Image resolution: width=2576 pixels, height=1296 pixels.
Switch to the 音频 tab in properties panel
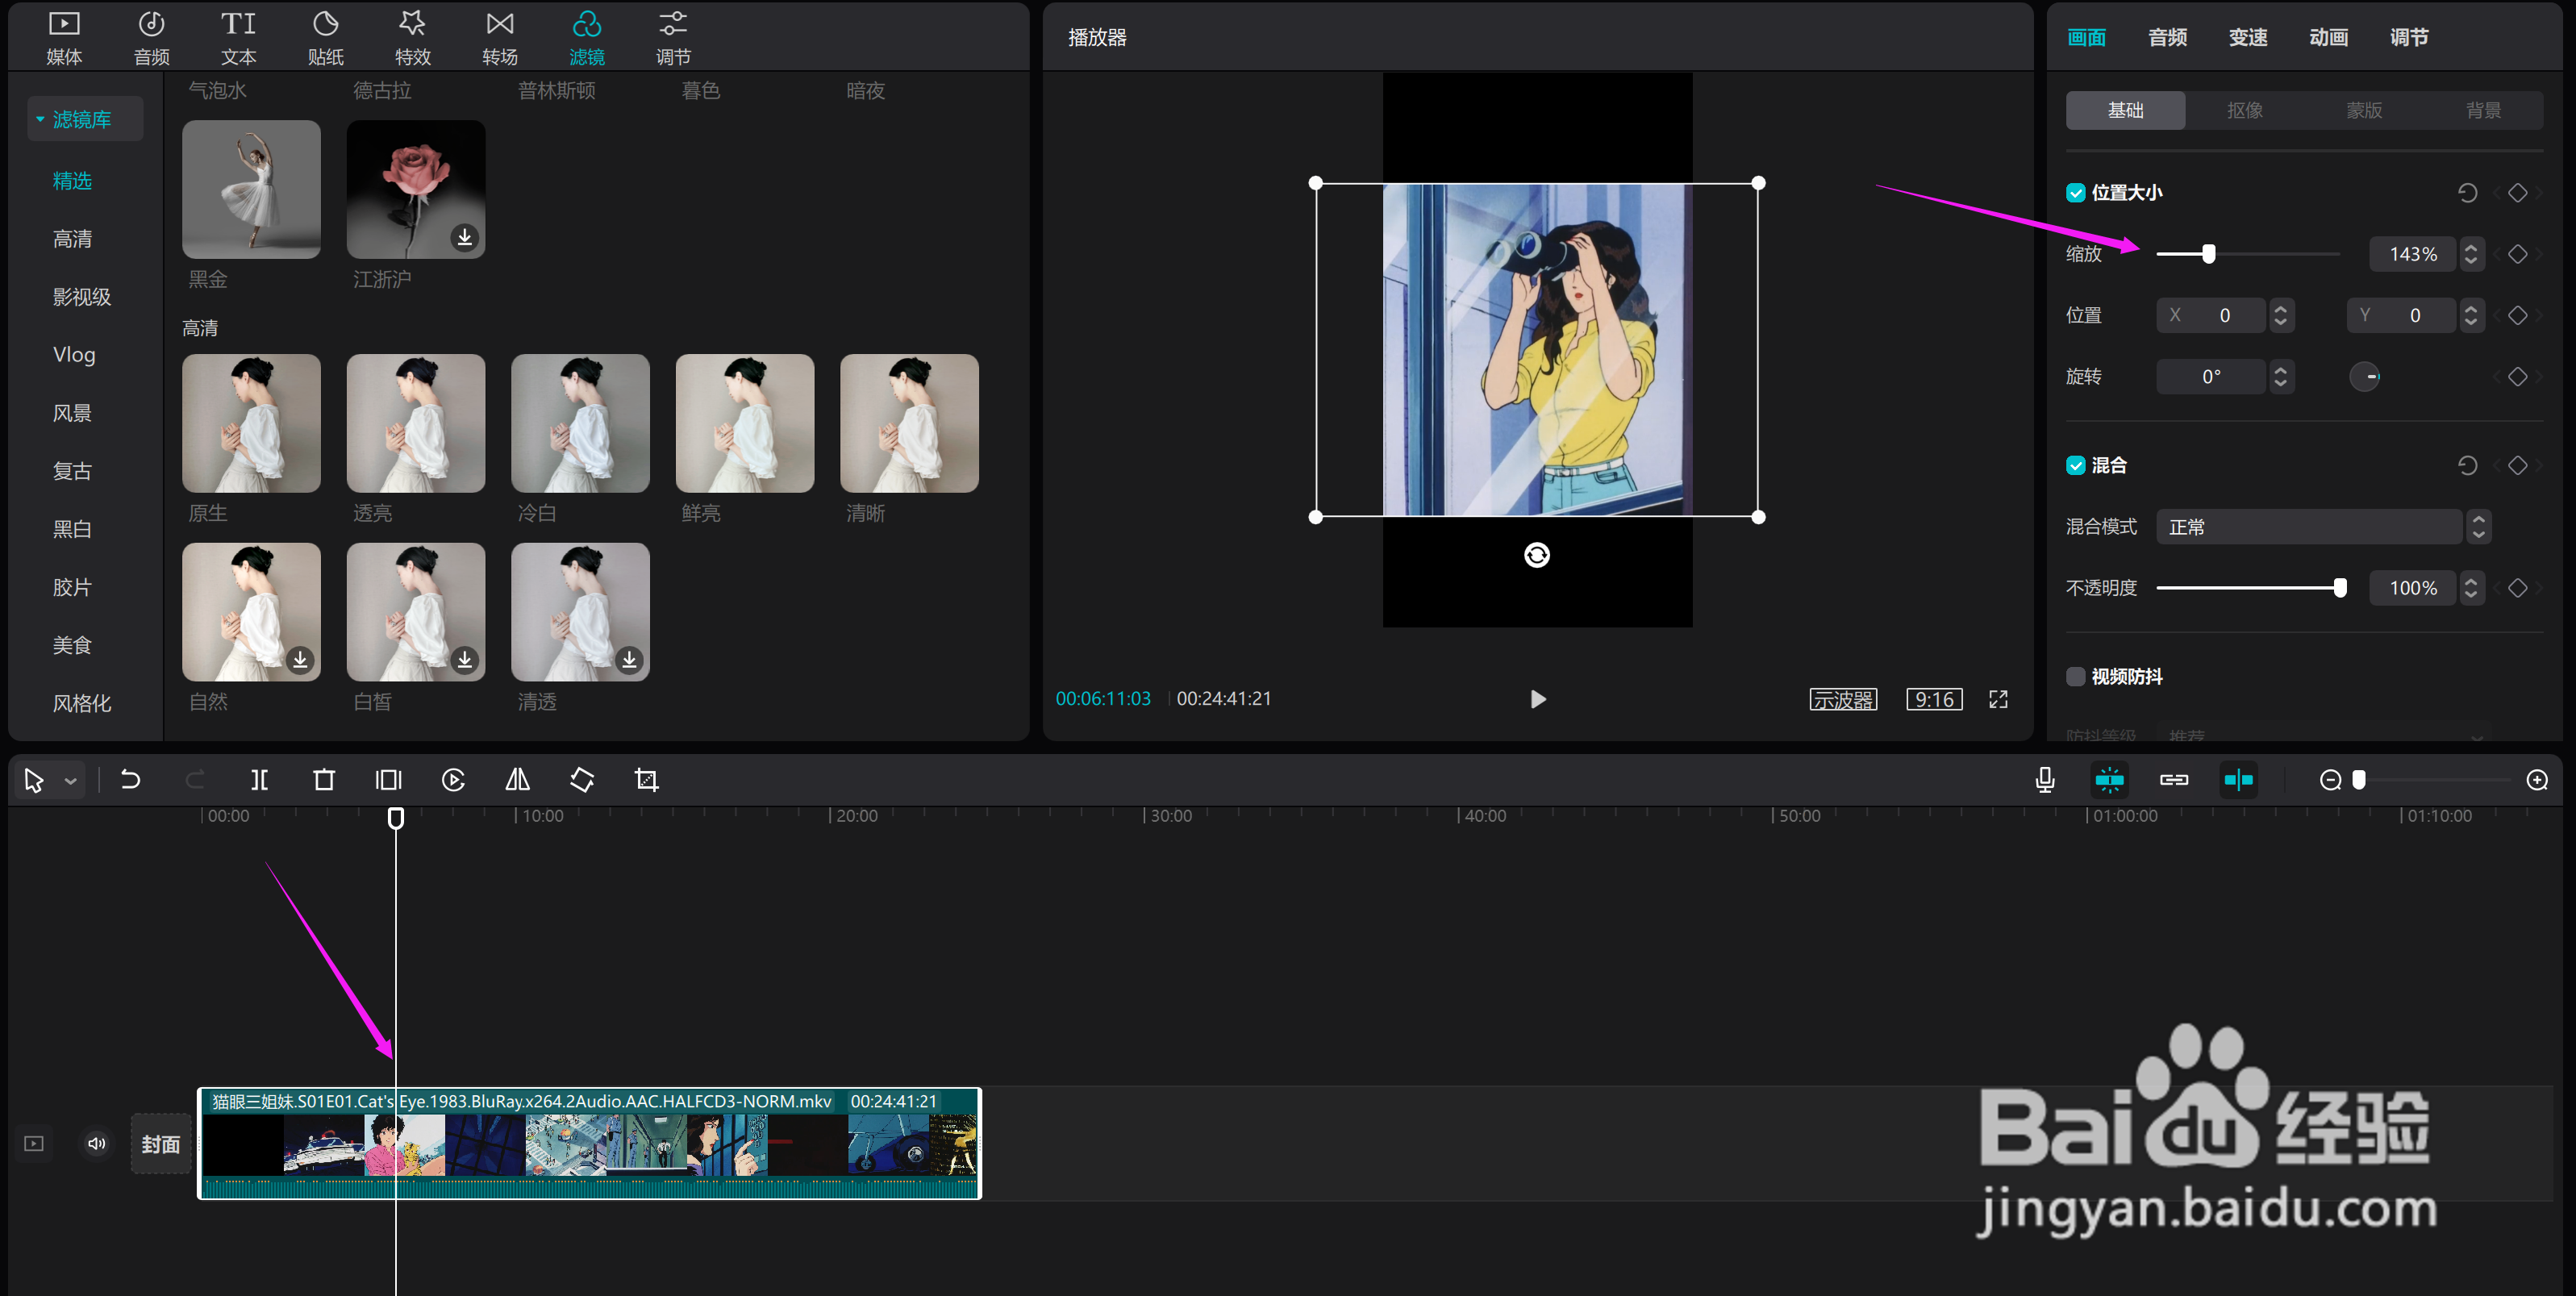[2167, 38]
